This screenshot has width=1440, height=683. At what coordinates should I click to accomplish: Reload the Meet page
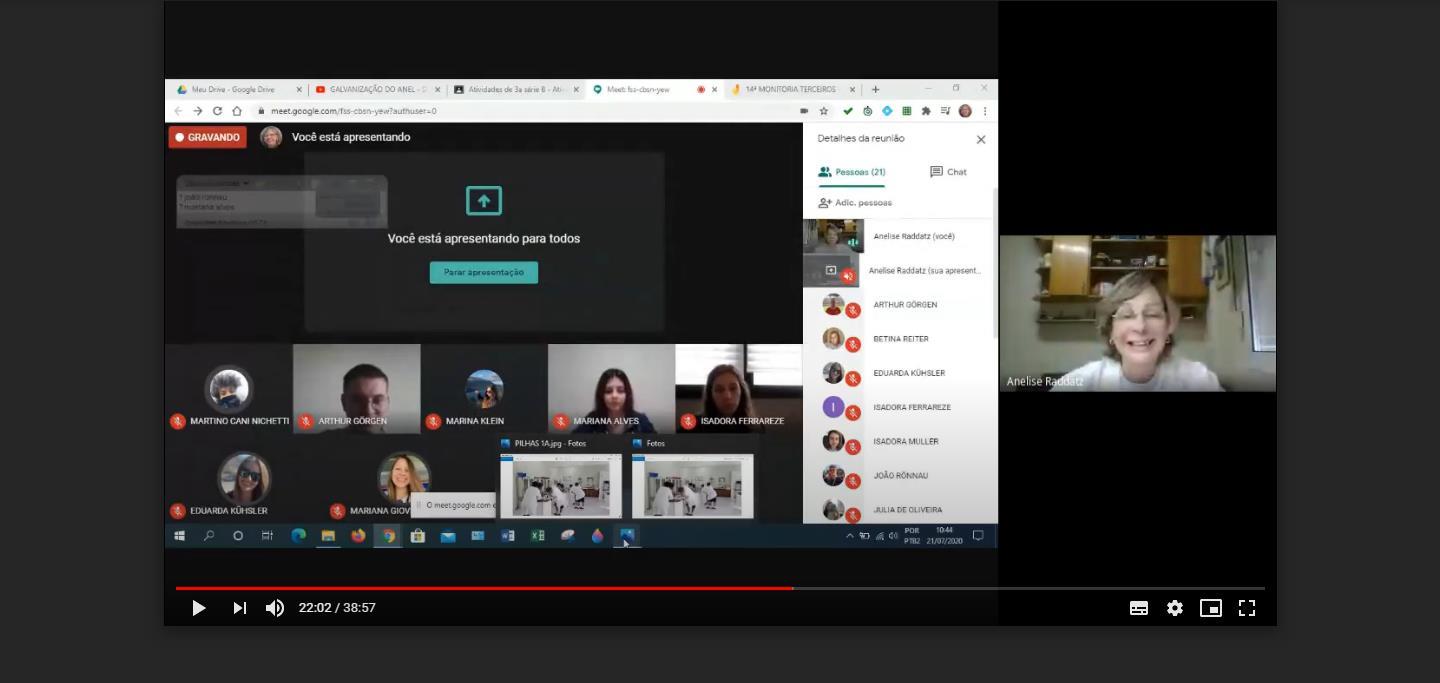pos(217,111)
